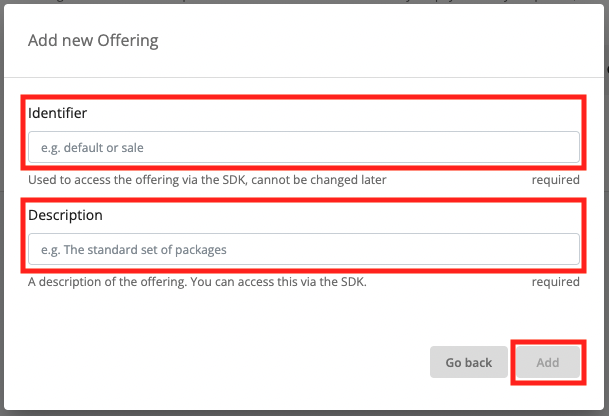
Task: Click the Description field label
Action: click(x=66, y=215)
